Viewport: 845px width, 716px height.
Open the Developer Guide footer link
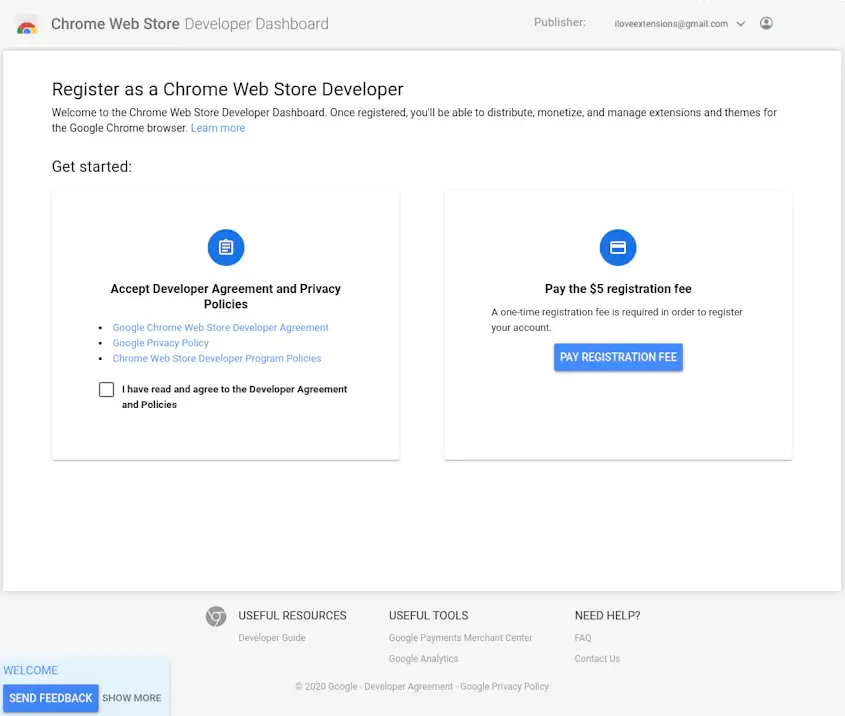pos(272,638)
